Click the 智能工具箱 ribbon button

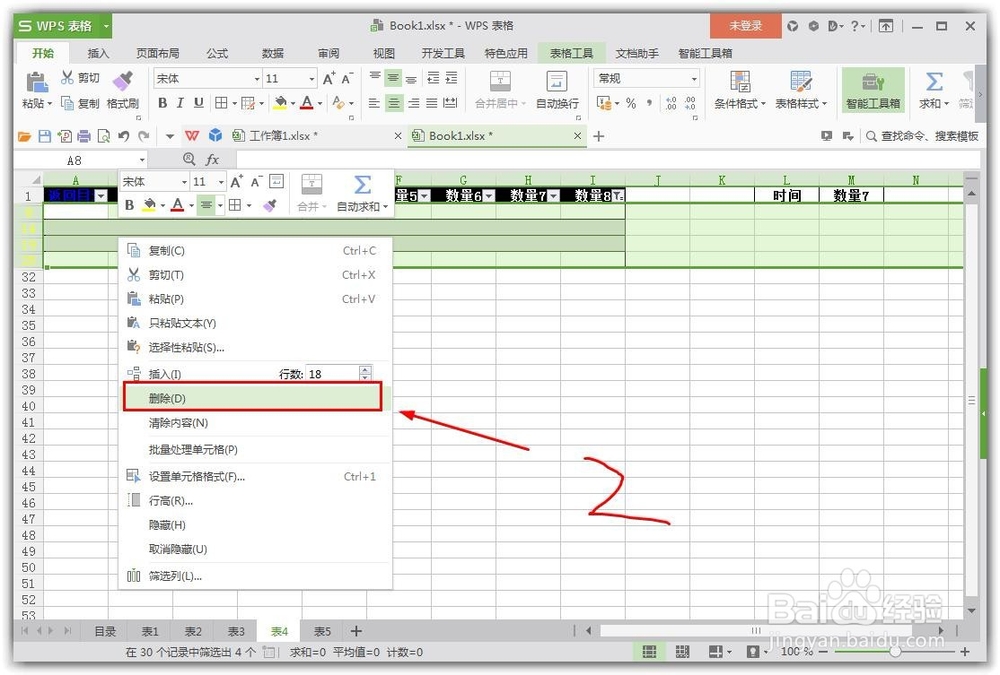coord(873,90)
